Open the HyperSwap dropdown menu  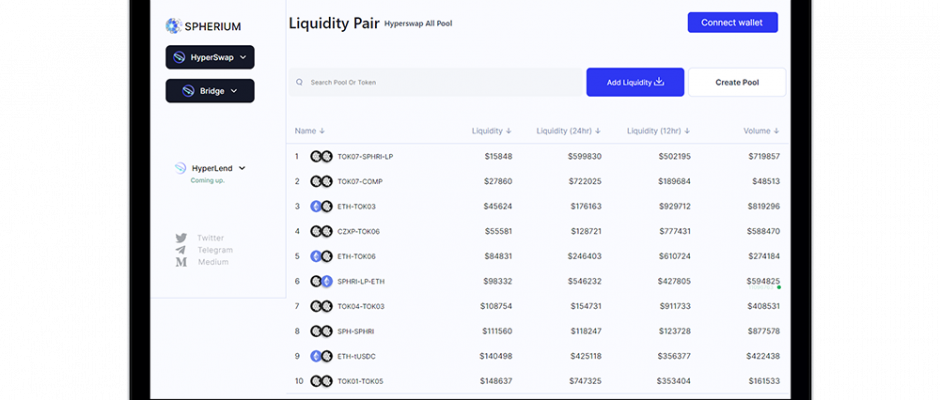coord(210,58)
